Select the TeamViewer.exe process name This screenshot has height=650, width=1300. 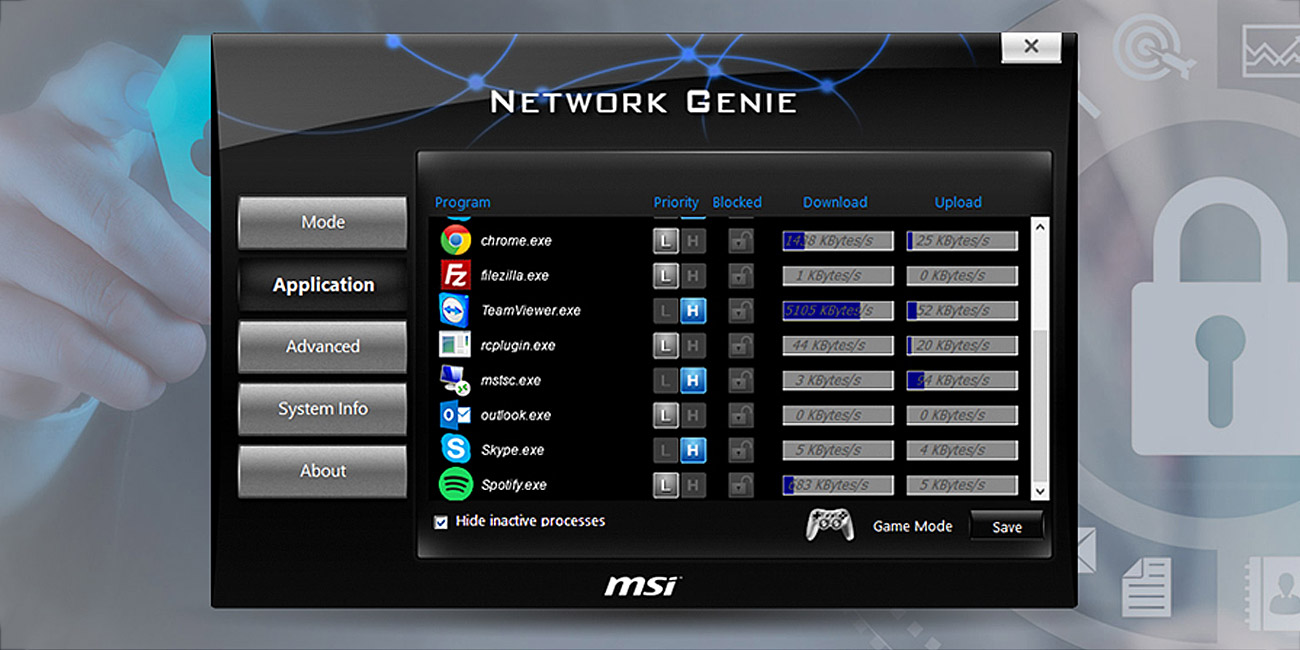(531, 311)
